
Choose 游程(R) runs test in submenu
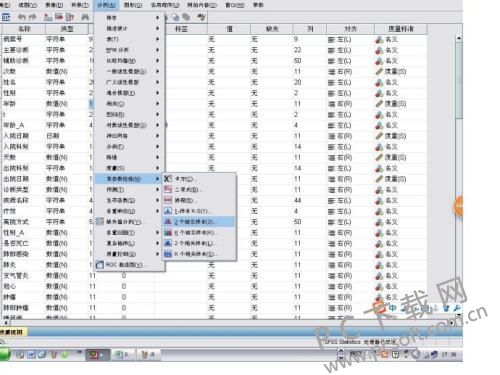199,200
